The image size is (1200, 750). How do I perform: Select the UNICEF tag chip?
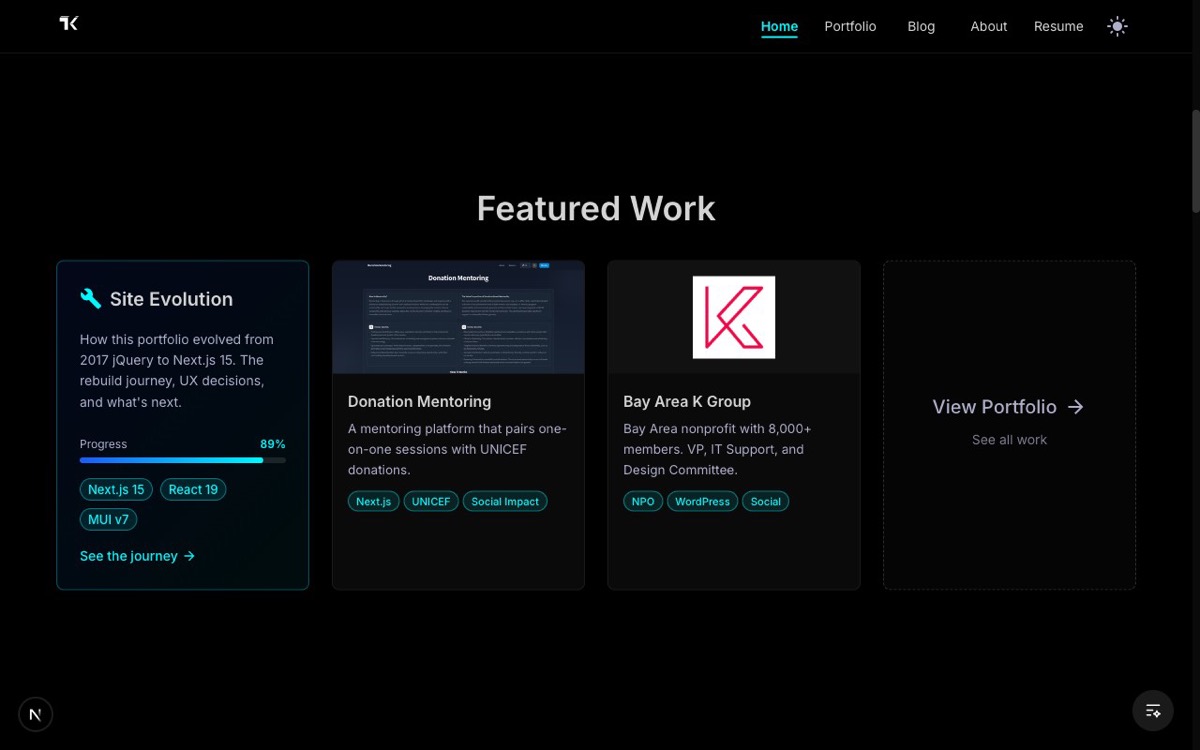[431, 502]
